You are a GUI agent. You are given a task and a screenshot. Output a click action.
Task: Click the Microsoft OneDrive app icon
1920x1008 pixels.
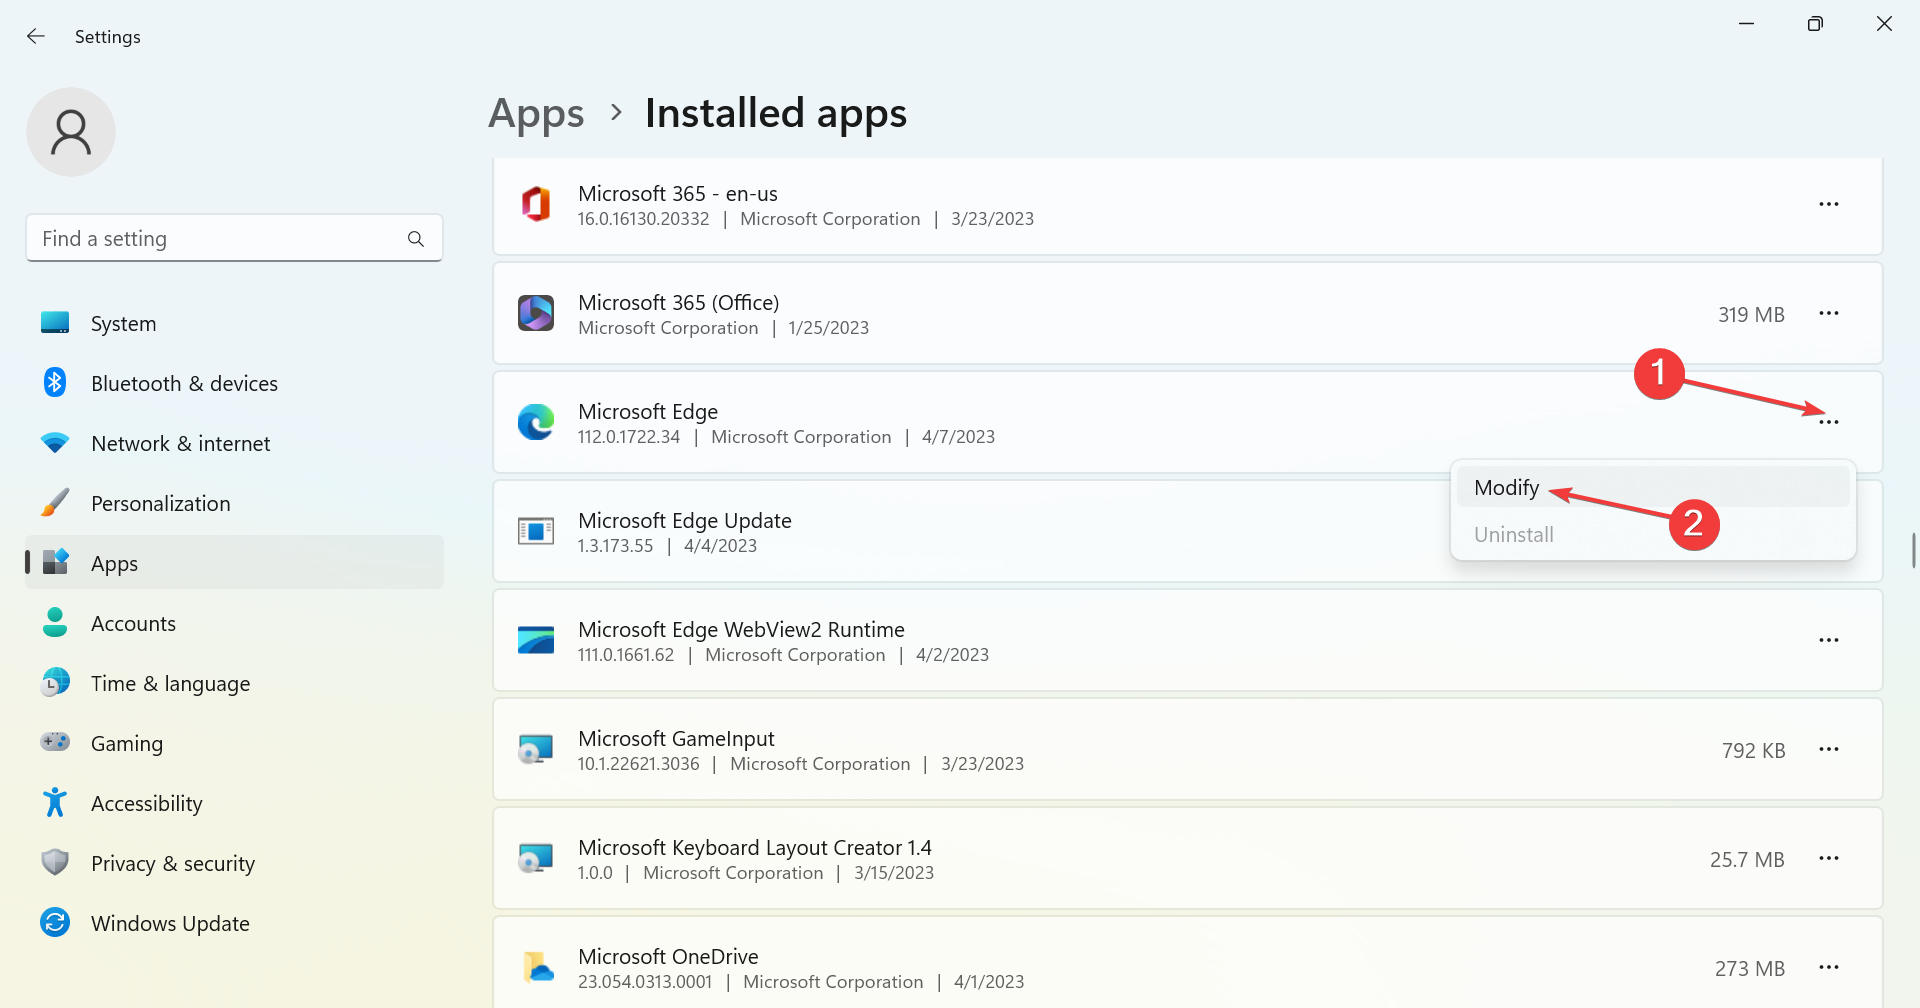[538, 967]
